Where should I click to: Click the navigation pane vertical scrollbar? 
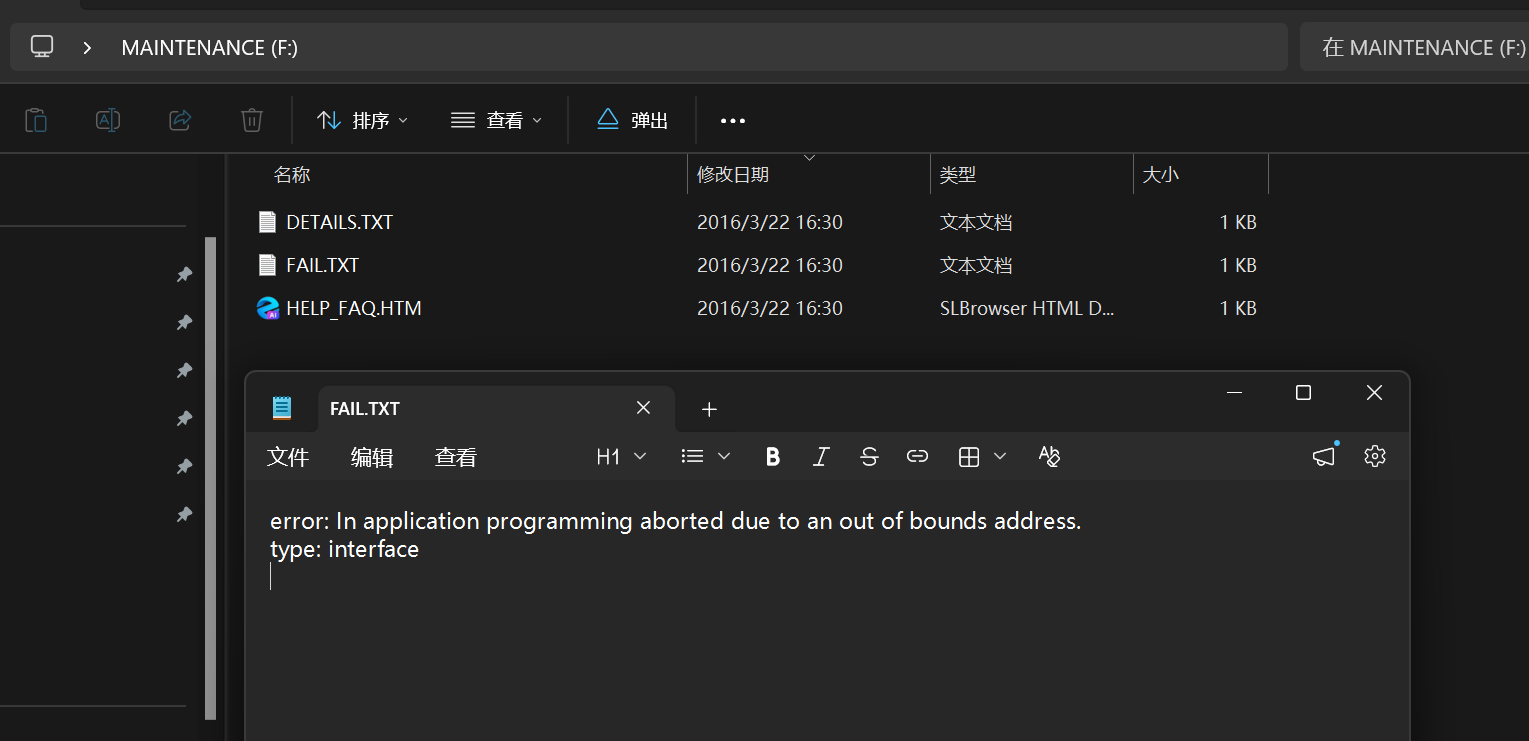(x=210, y=478)
